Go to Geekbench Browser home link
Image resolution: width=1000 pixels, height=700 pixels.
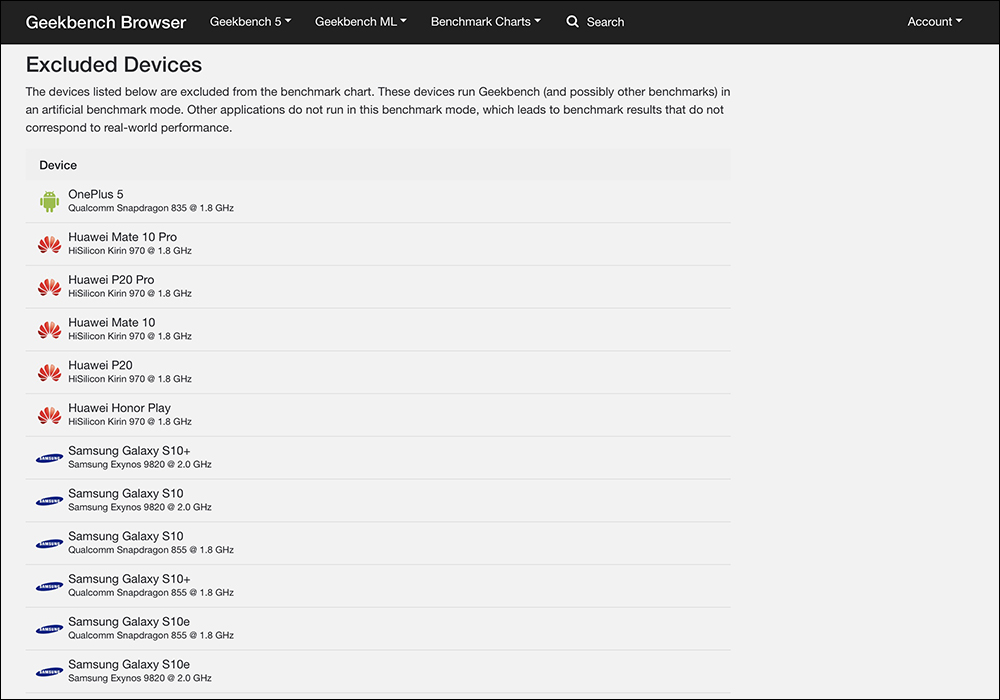point(106,22)
